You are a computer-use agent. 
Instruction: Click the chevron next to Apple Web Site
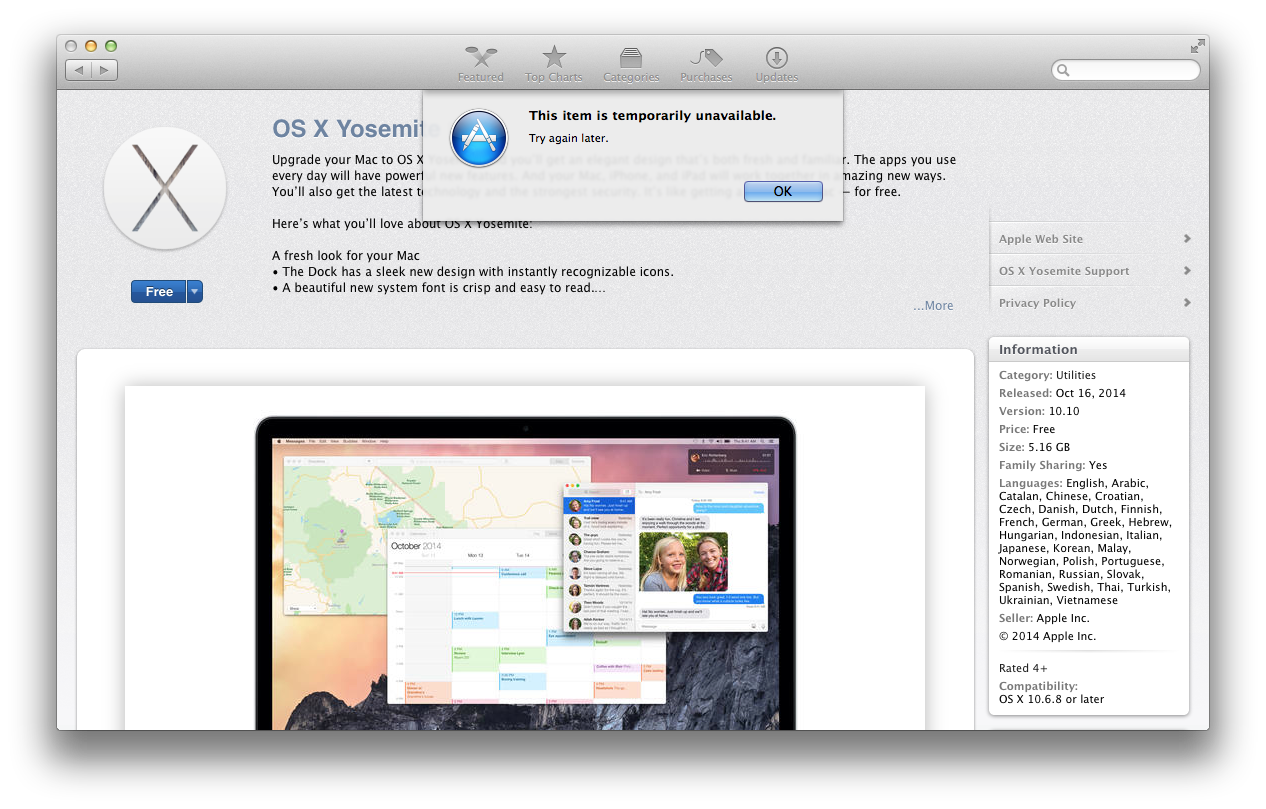coord(1187,239)
